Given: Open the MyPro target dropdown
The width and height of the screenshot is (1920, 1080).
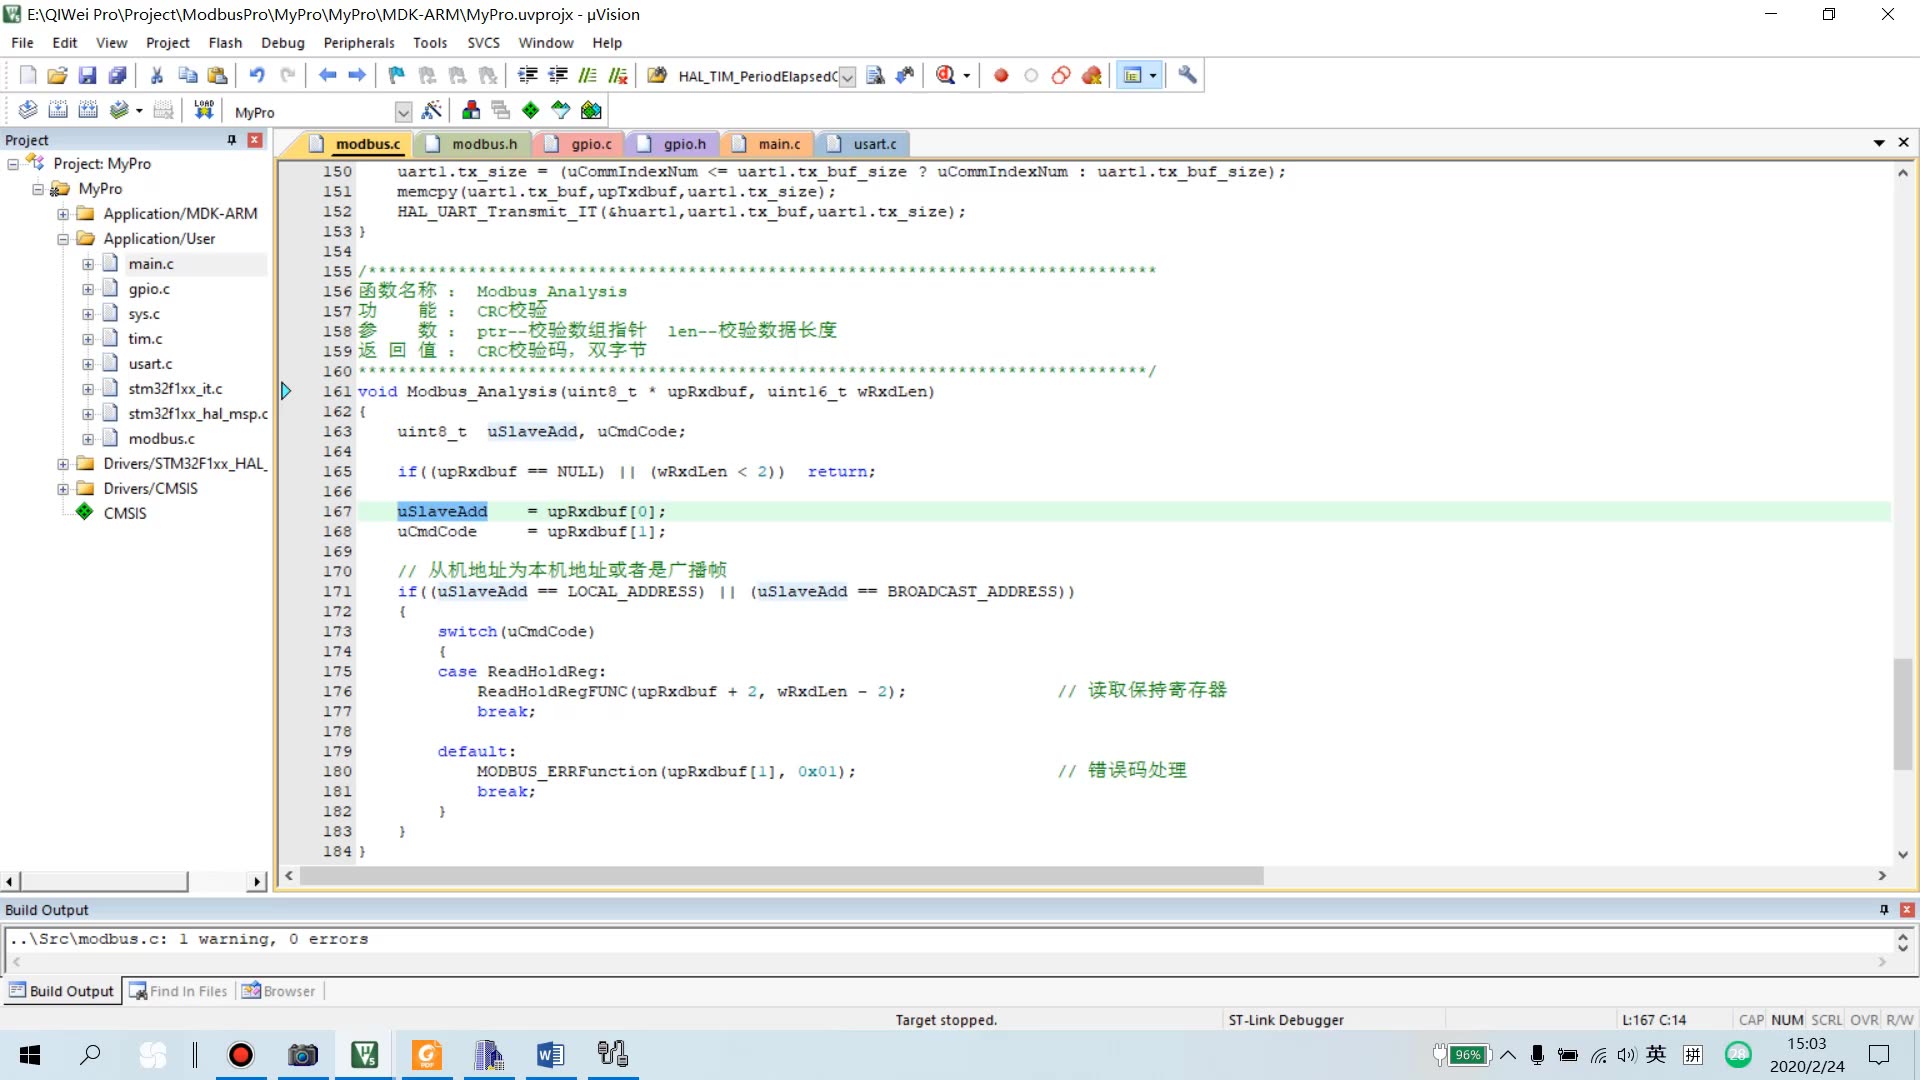Looking at the screenshot, I should [403, 112].
